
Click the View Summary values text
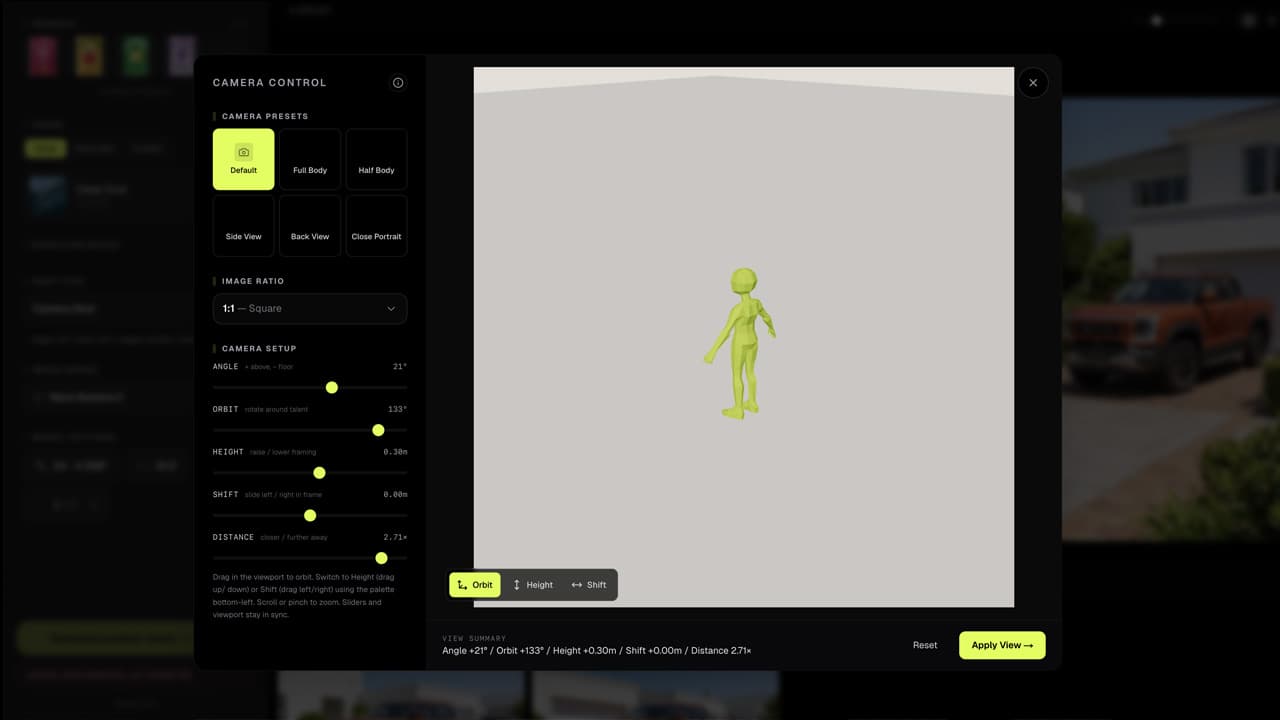pos(597,651)
